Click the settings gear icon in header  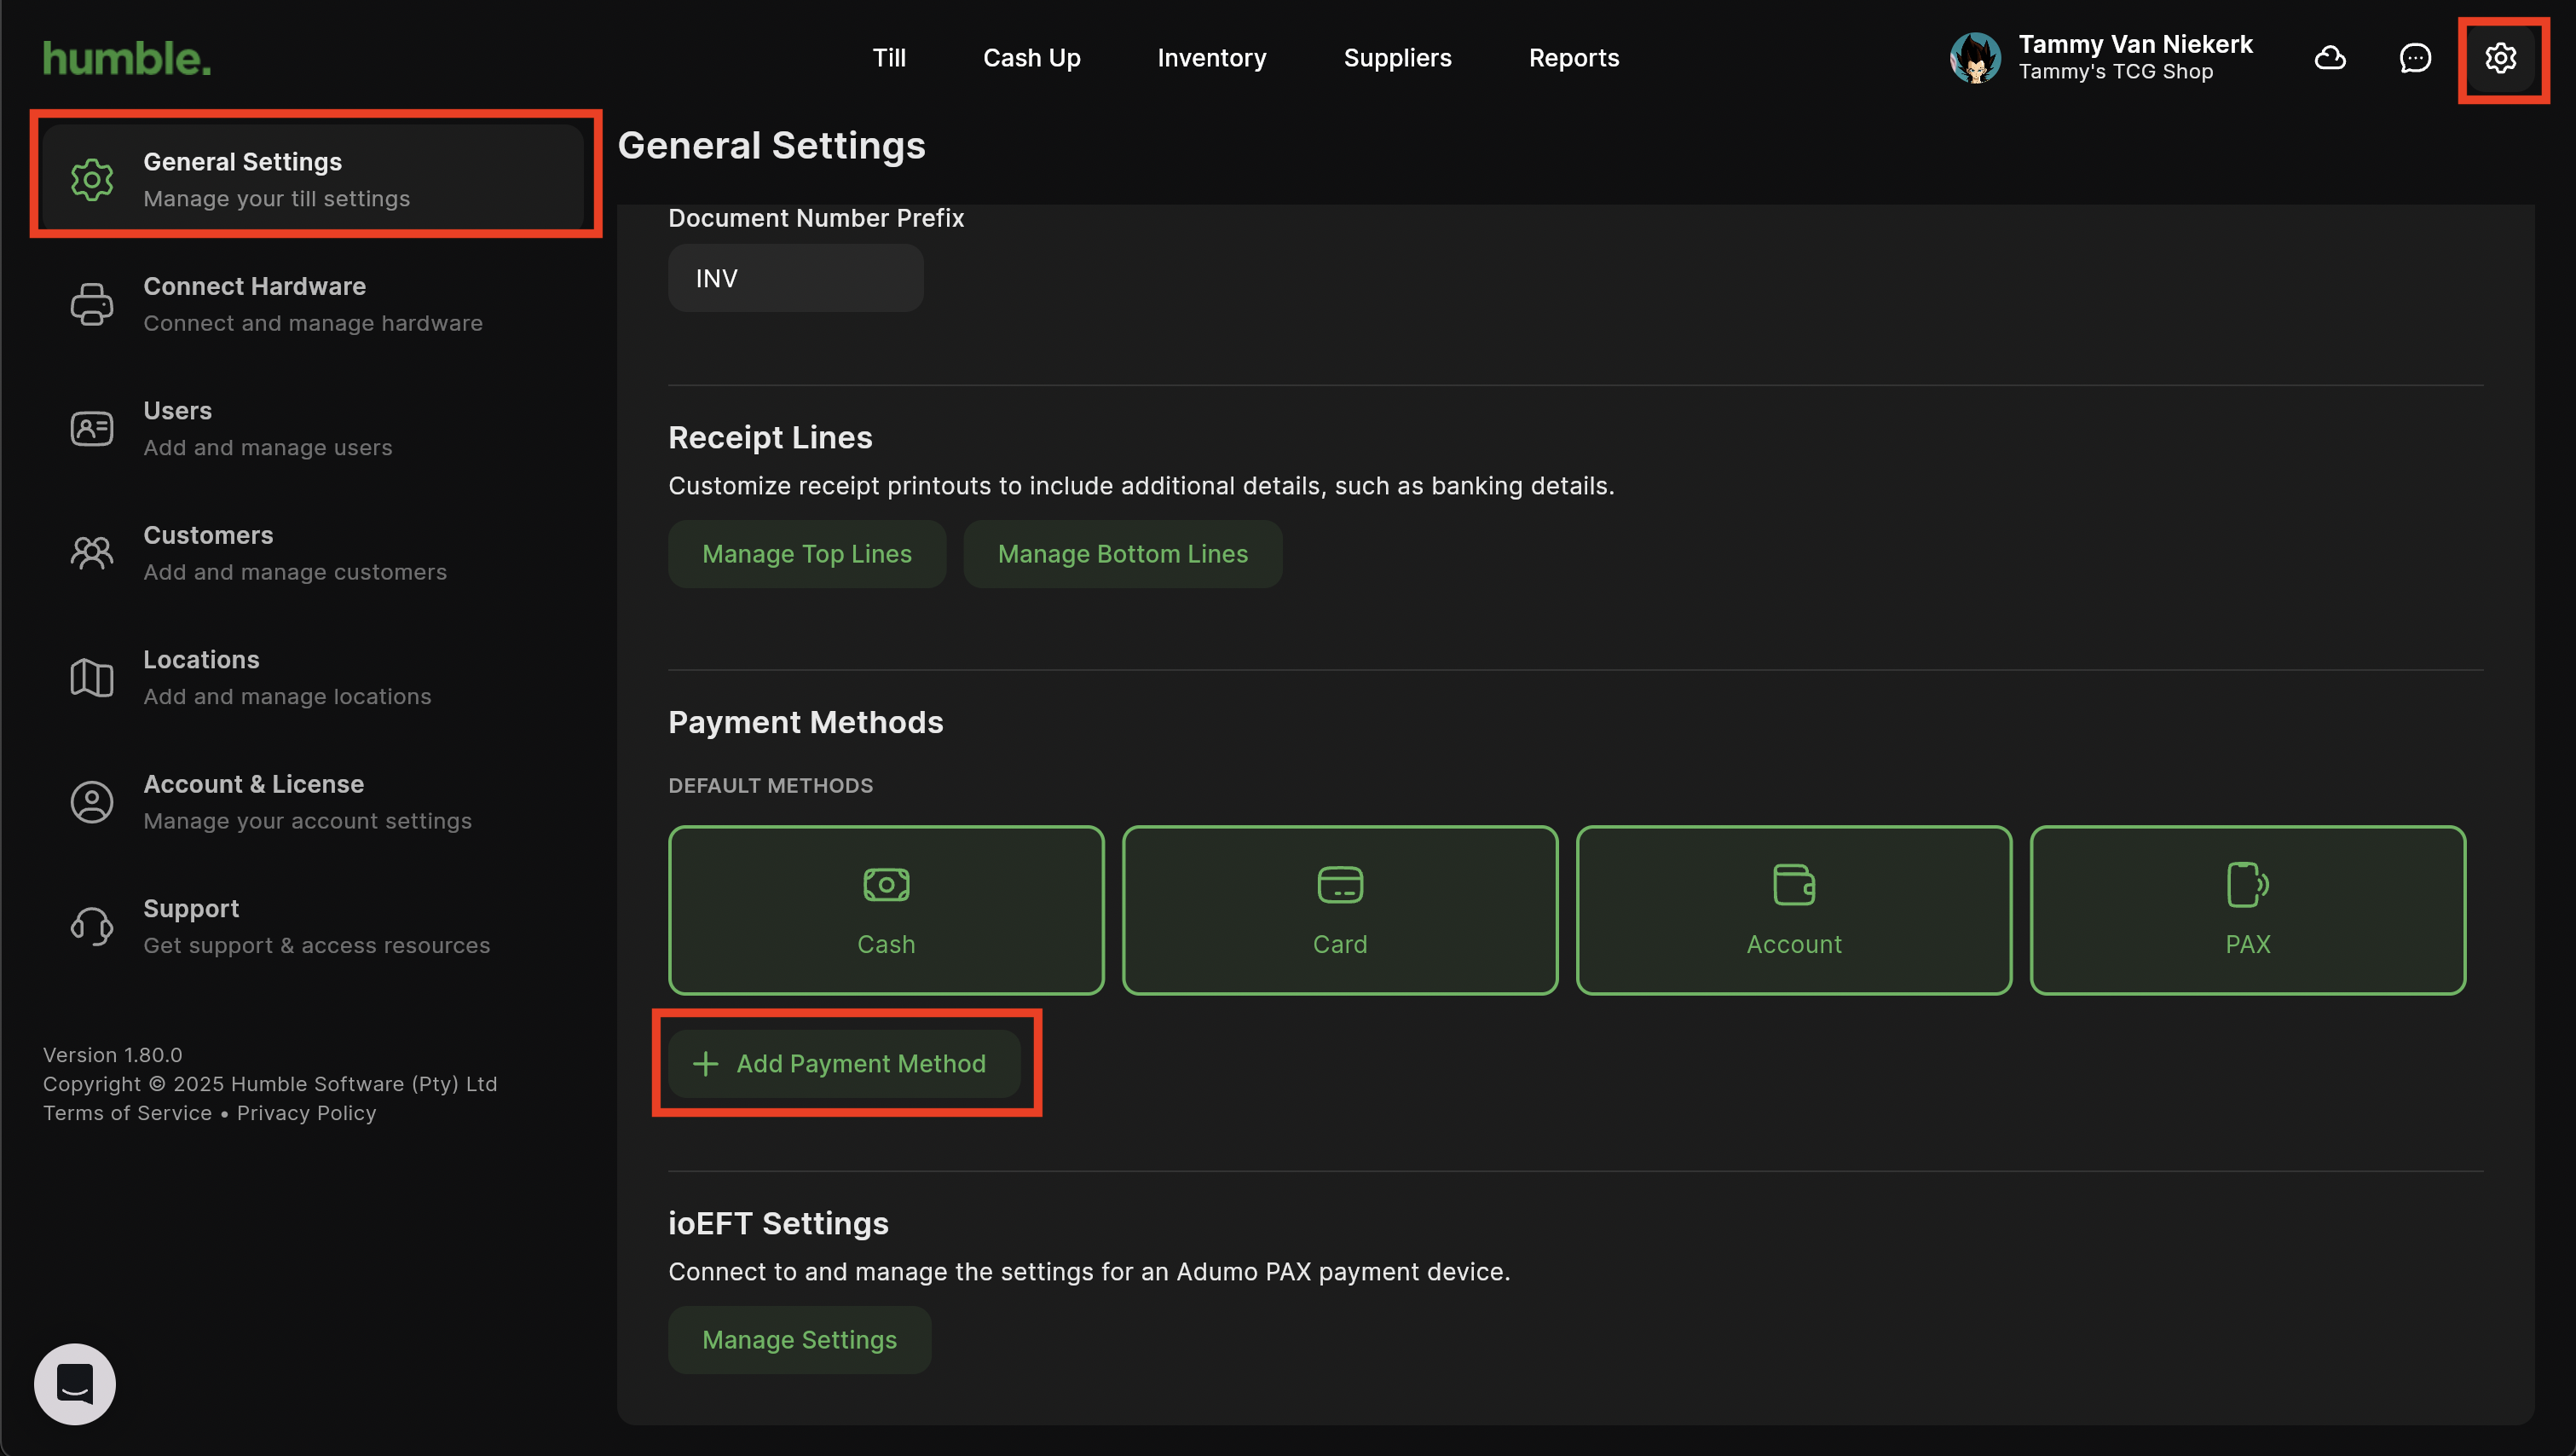coord(2500,58)
